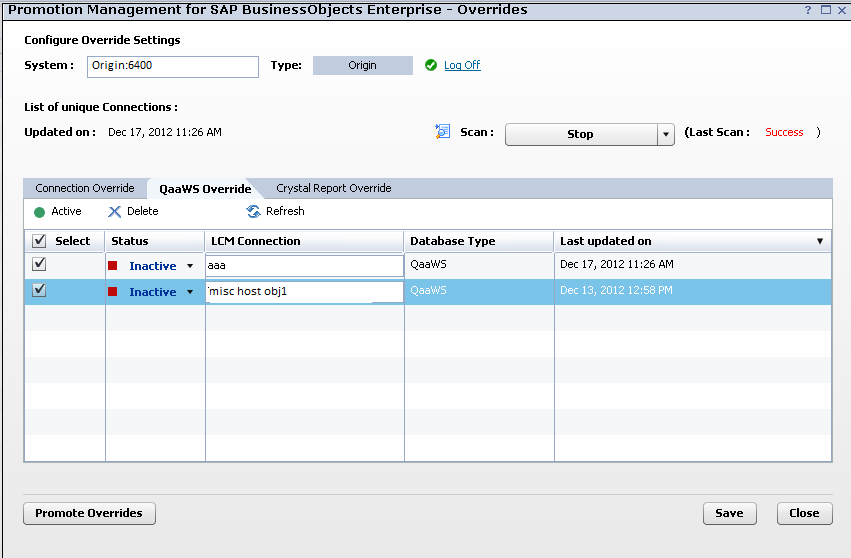Viewport: 851px width, 558px height.
Task: Save the override settings
Action: click(x=729, y=513)
